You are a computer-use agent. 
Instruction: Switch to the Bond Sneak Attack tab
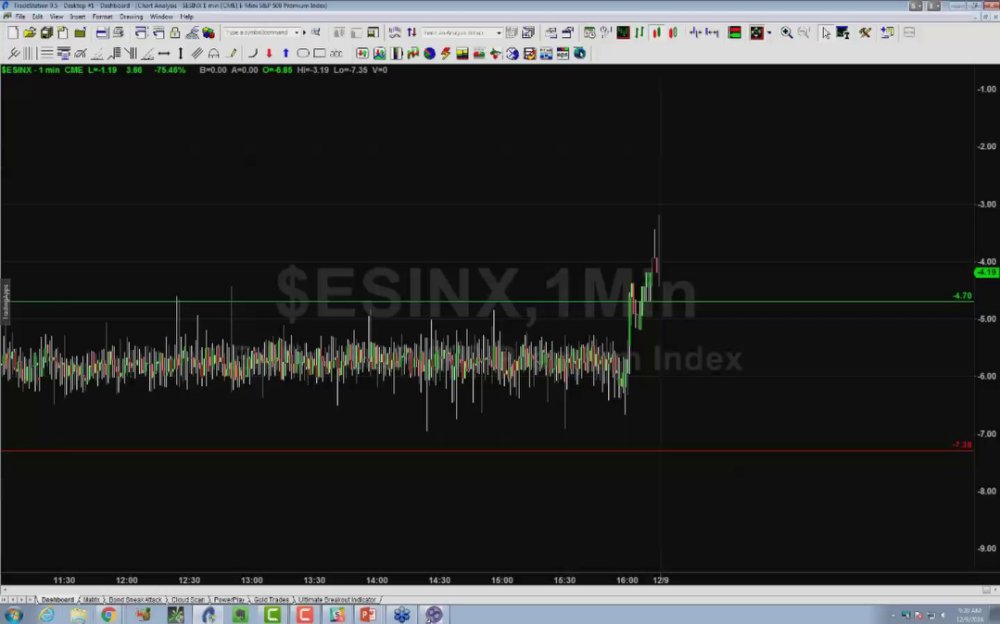pyautogui.click(x=135, y=600)
